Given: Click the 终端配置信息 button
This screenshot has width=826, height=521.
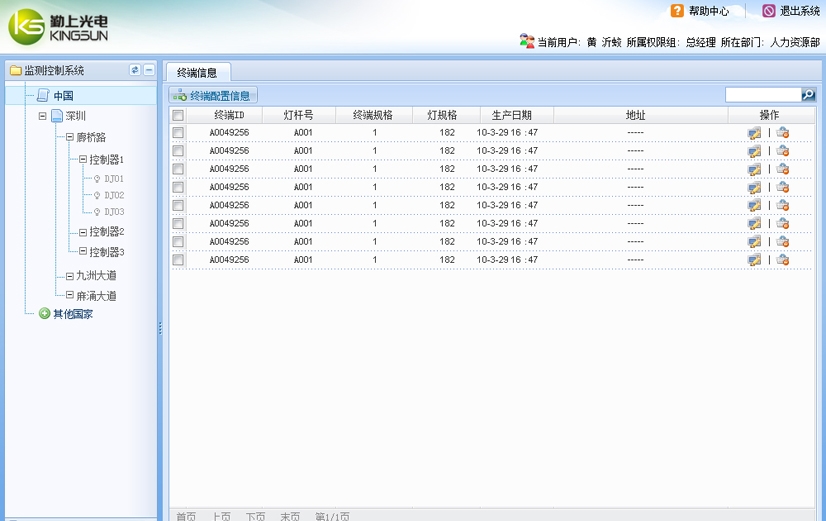Looking at the screenshot, I should [x=213, y=96].
